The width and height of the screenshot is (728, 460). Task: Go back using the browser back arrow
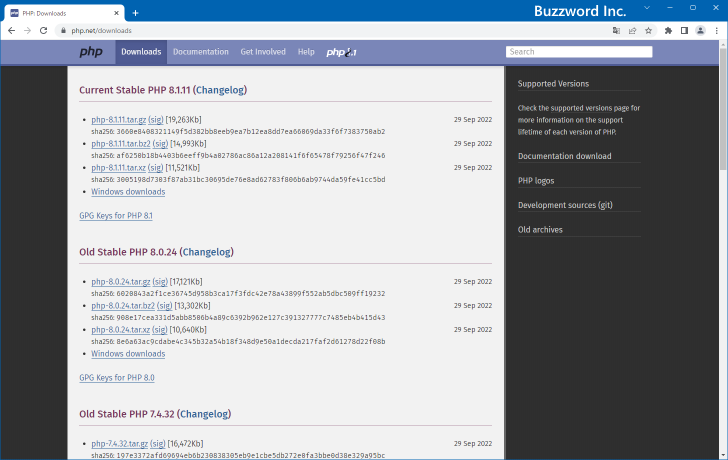pos(11,30)
